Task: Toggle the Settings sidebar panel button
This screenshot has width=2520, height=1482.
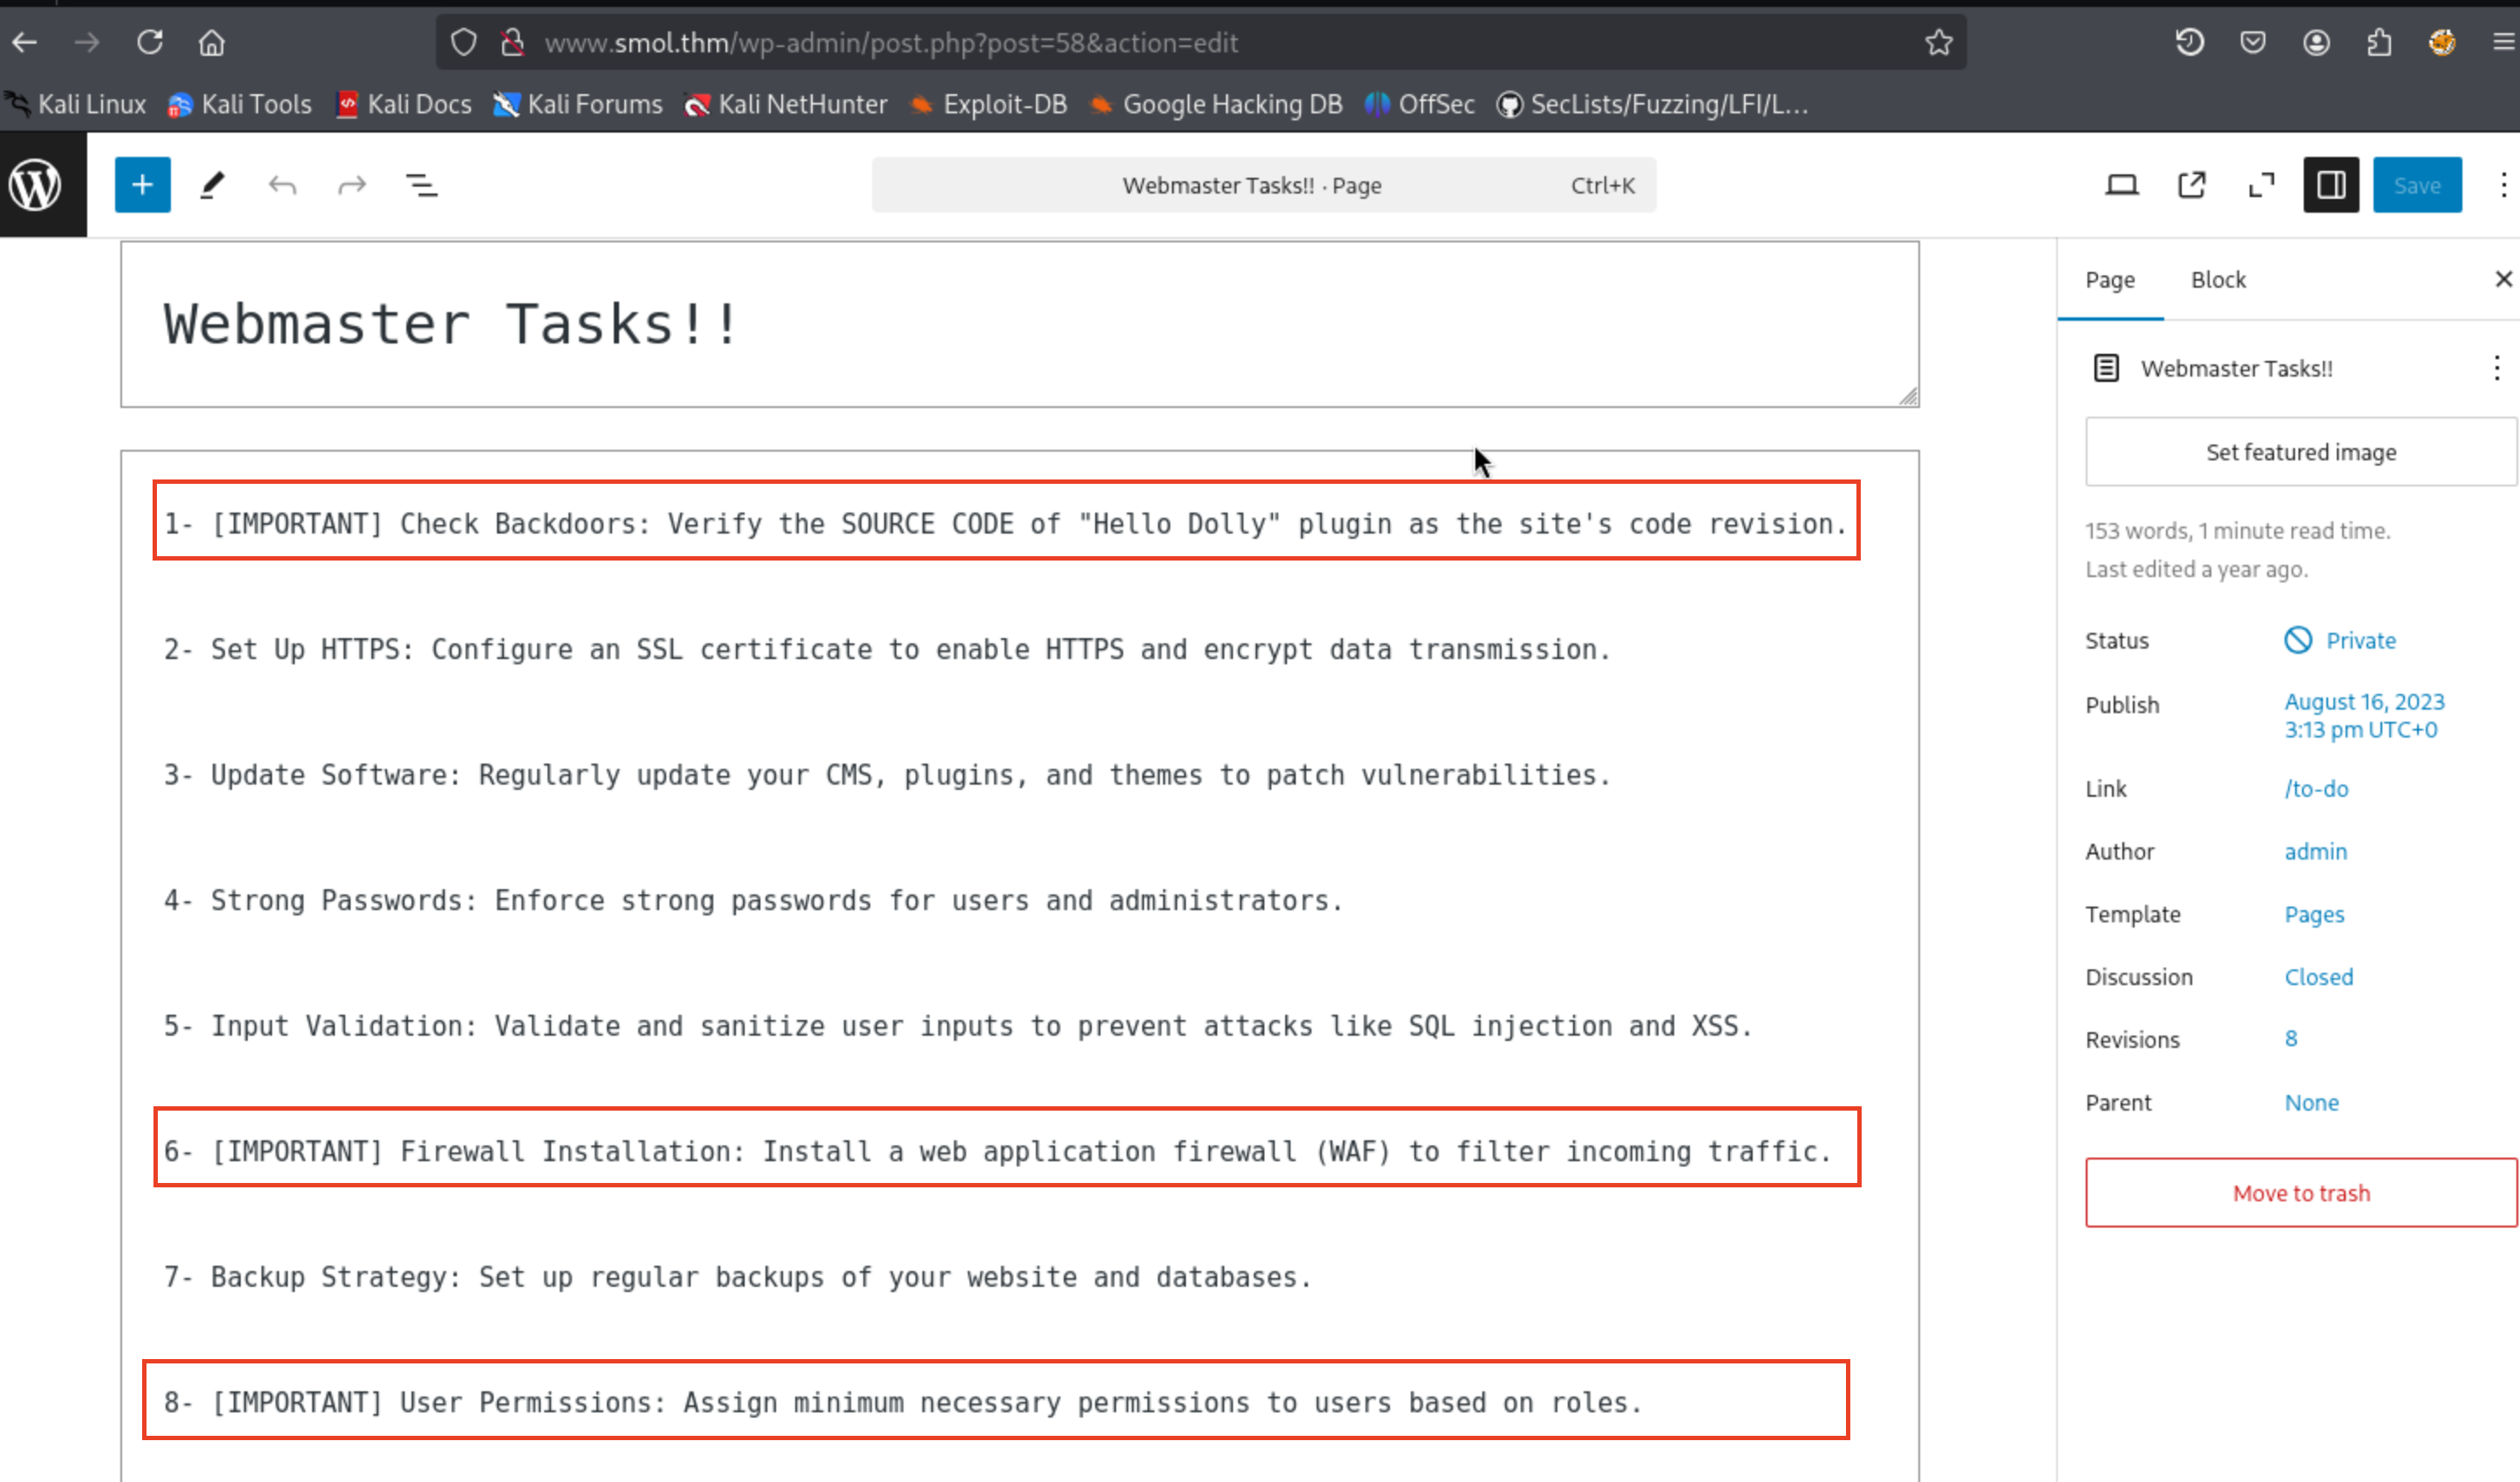Action: point(2331,185)
